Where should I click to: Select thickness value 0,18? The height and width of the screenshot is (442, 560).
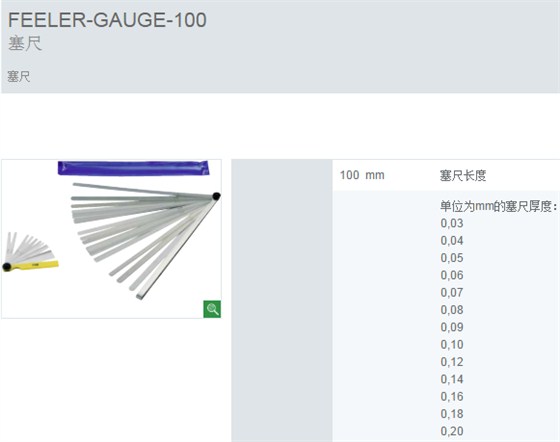point(452,414)
